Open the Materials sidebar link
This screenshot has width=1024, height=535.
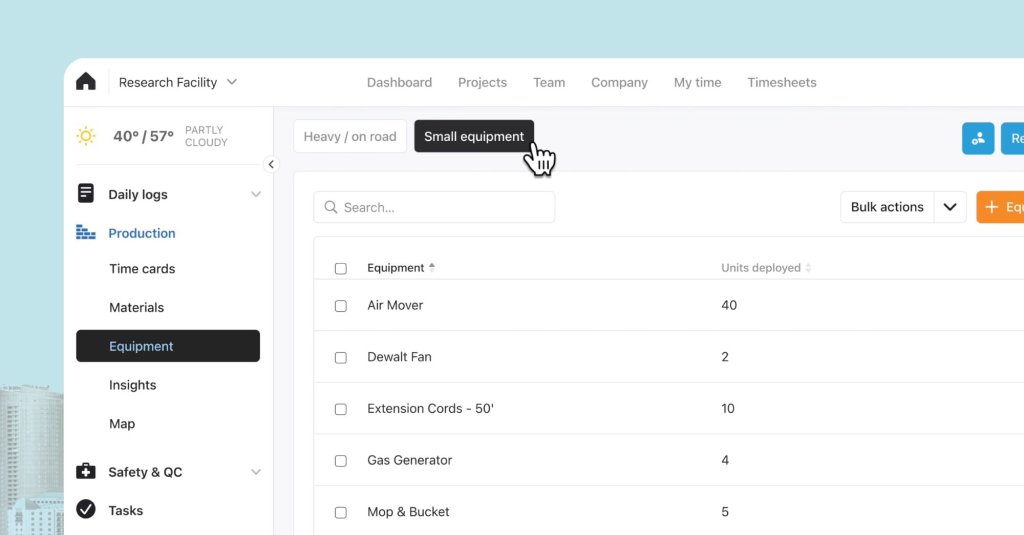(136, 307)
